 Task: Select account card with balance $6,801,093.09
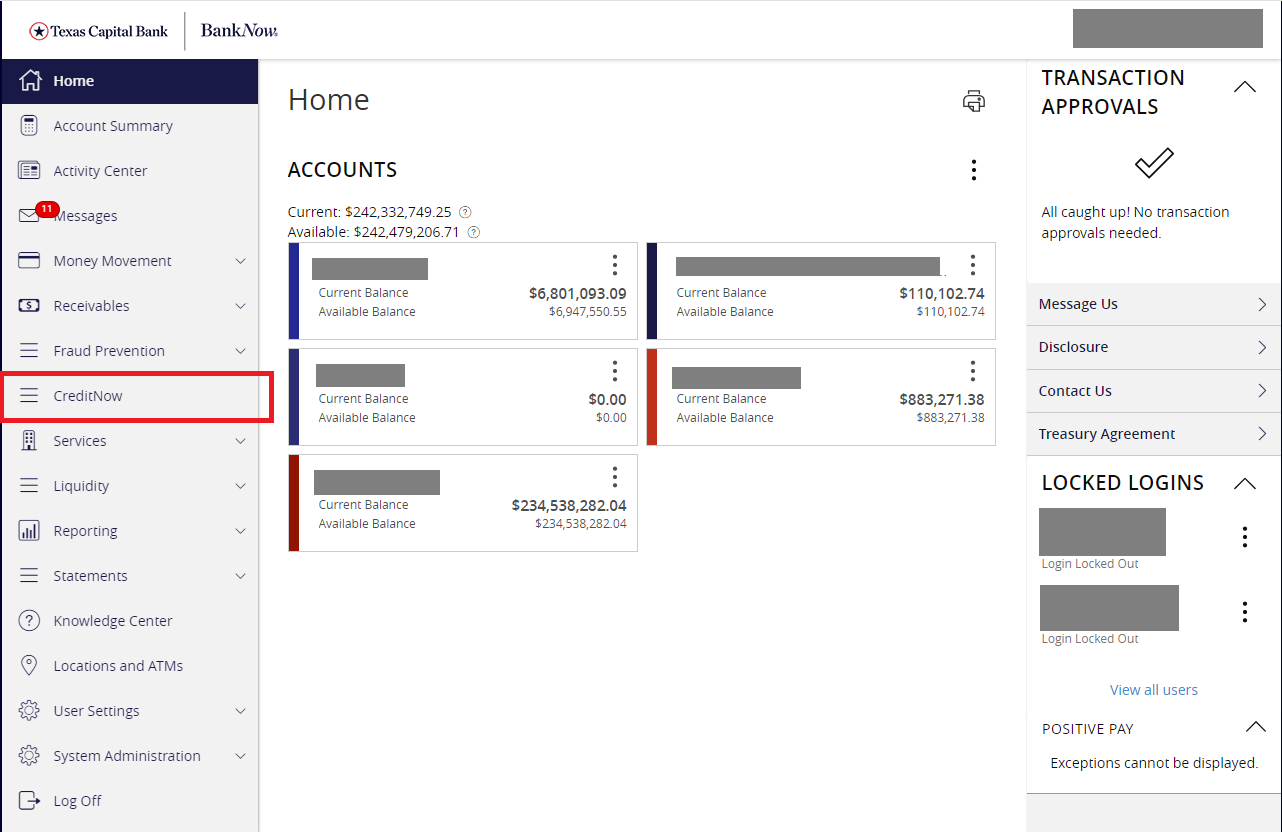click(463, 291)
